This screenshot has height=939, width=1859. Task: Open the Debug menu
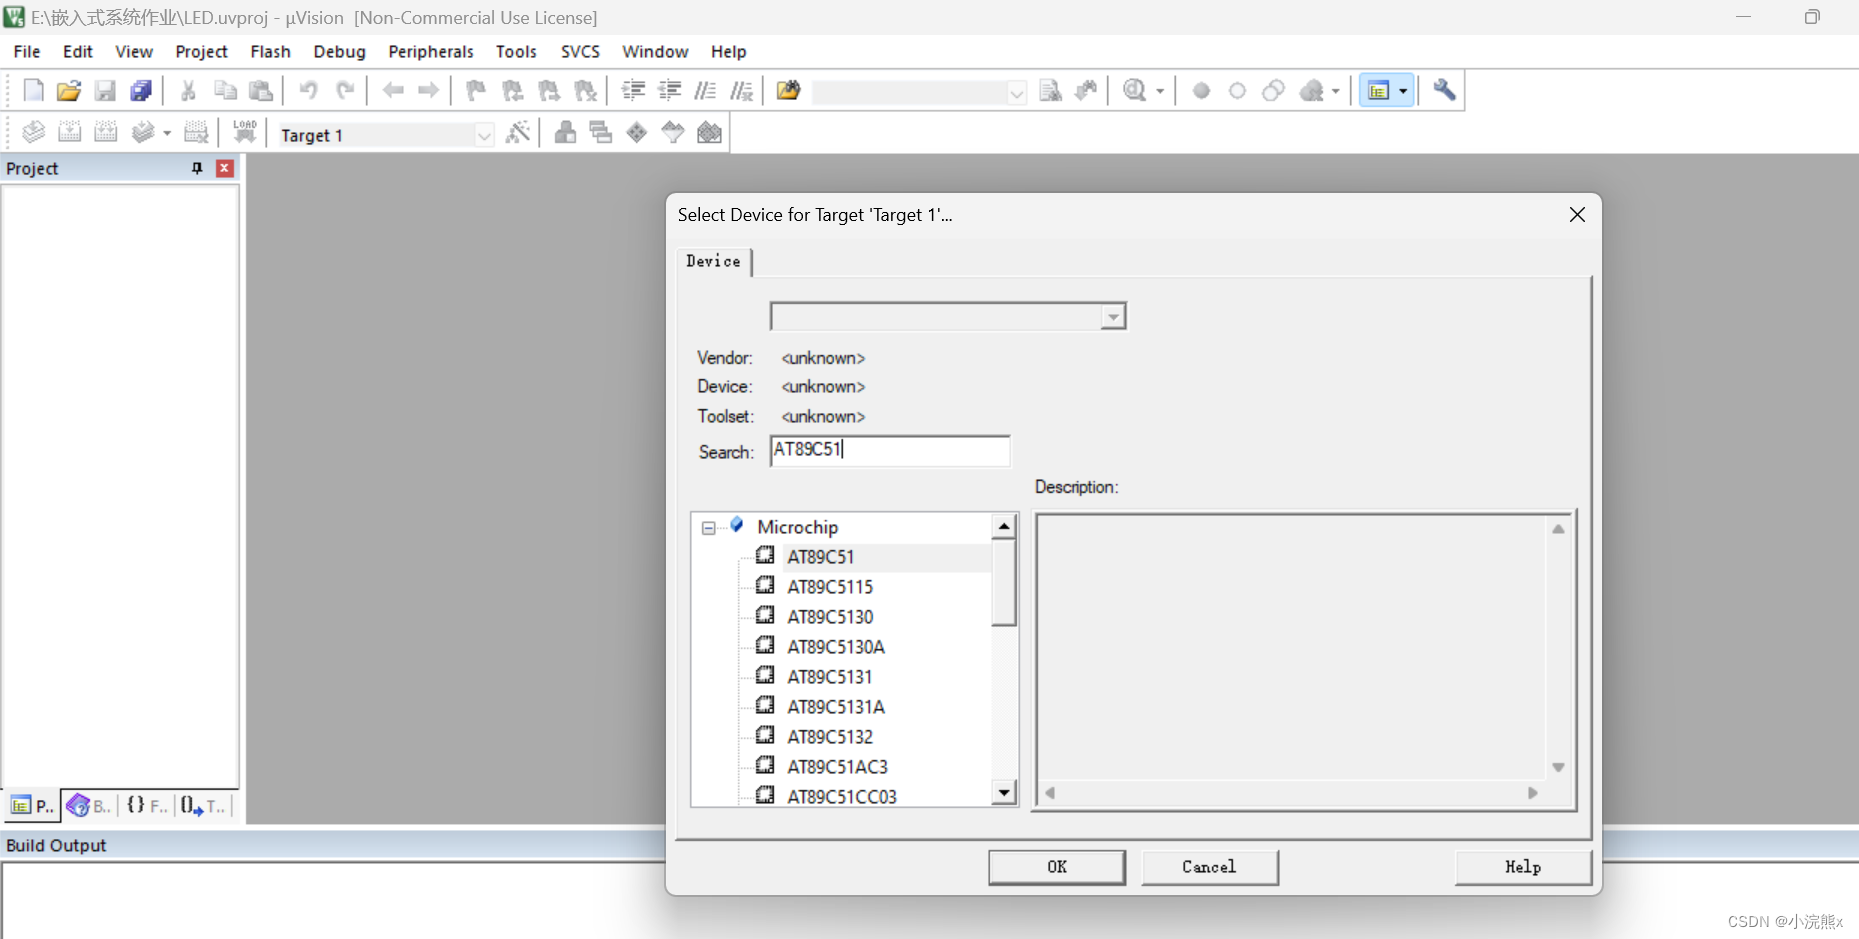point(339,51)
